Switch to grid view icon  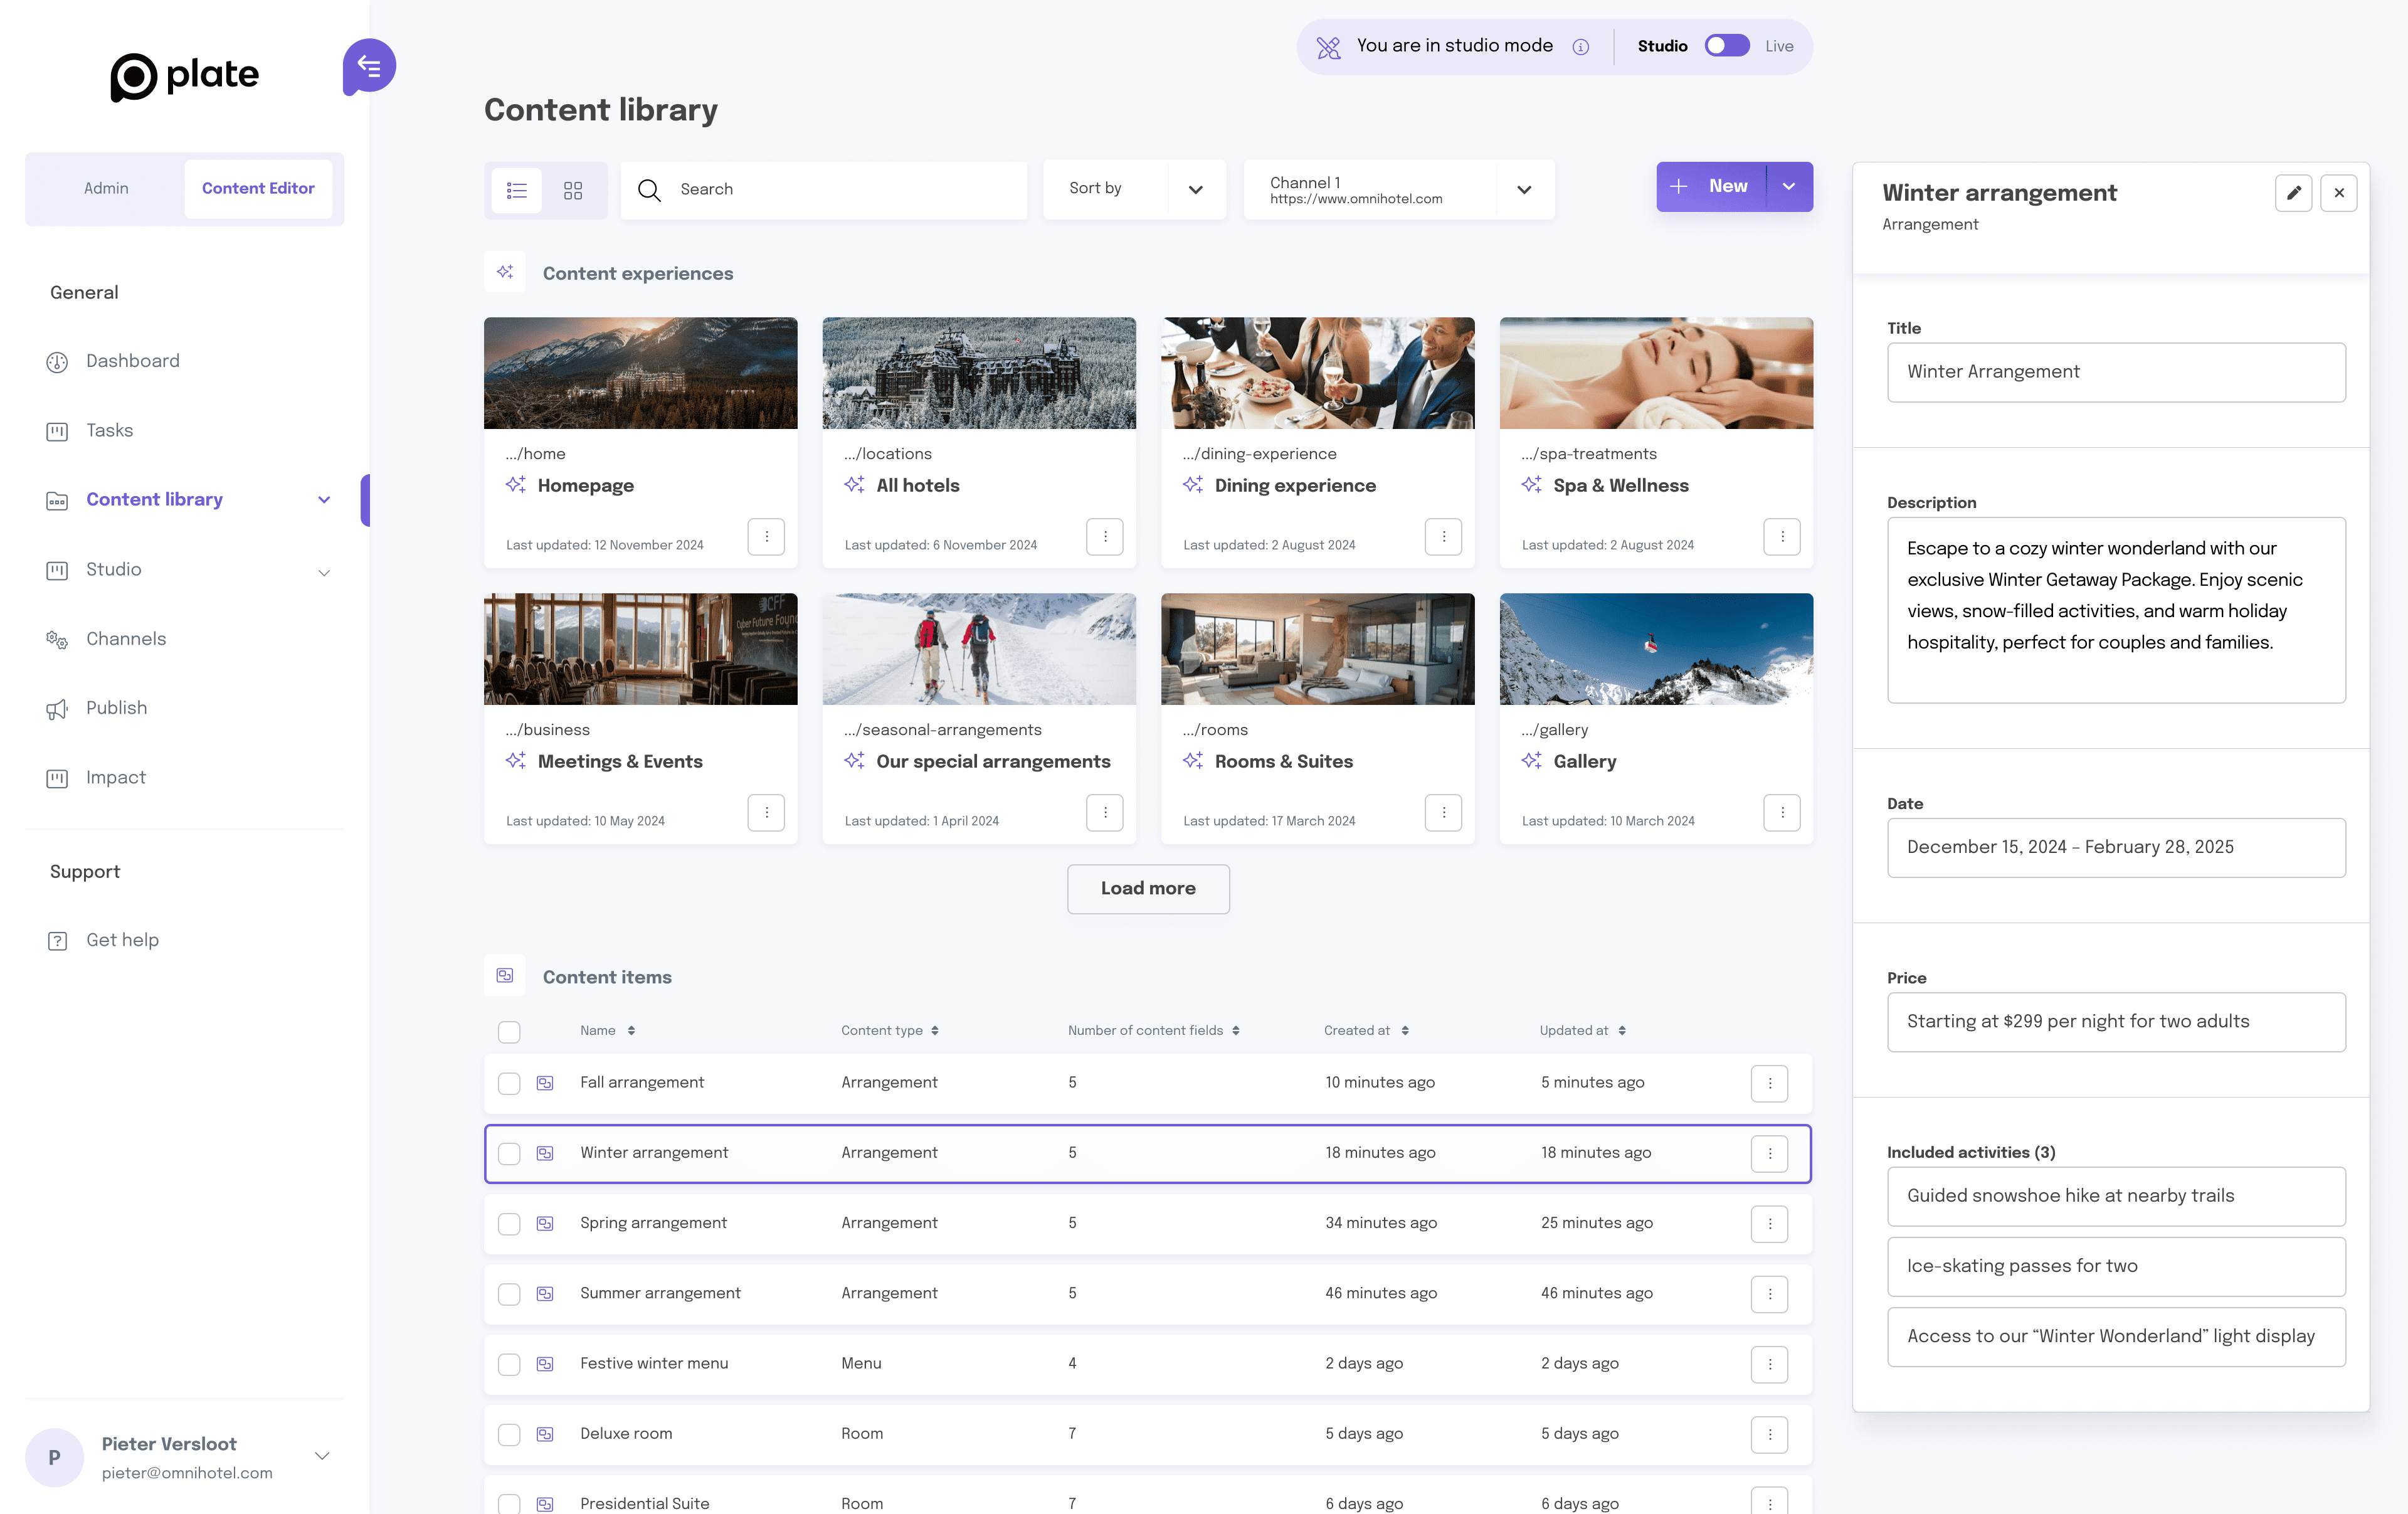pos(573,190)
